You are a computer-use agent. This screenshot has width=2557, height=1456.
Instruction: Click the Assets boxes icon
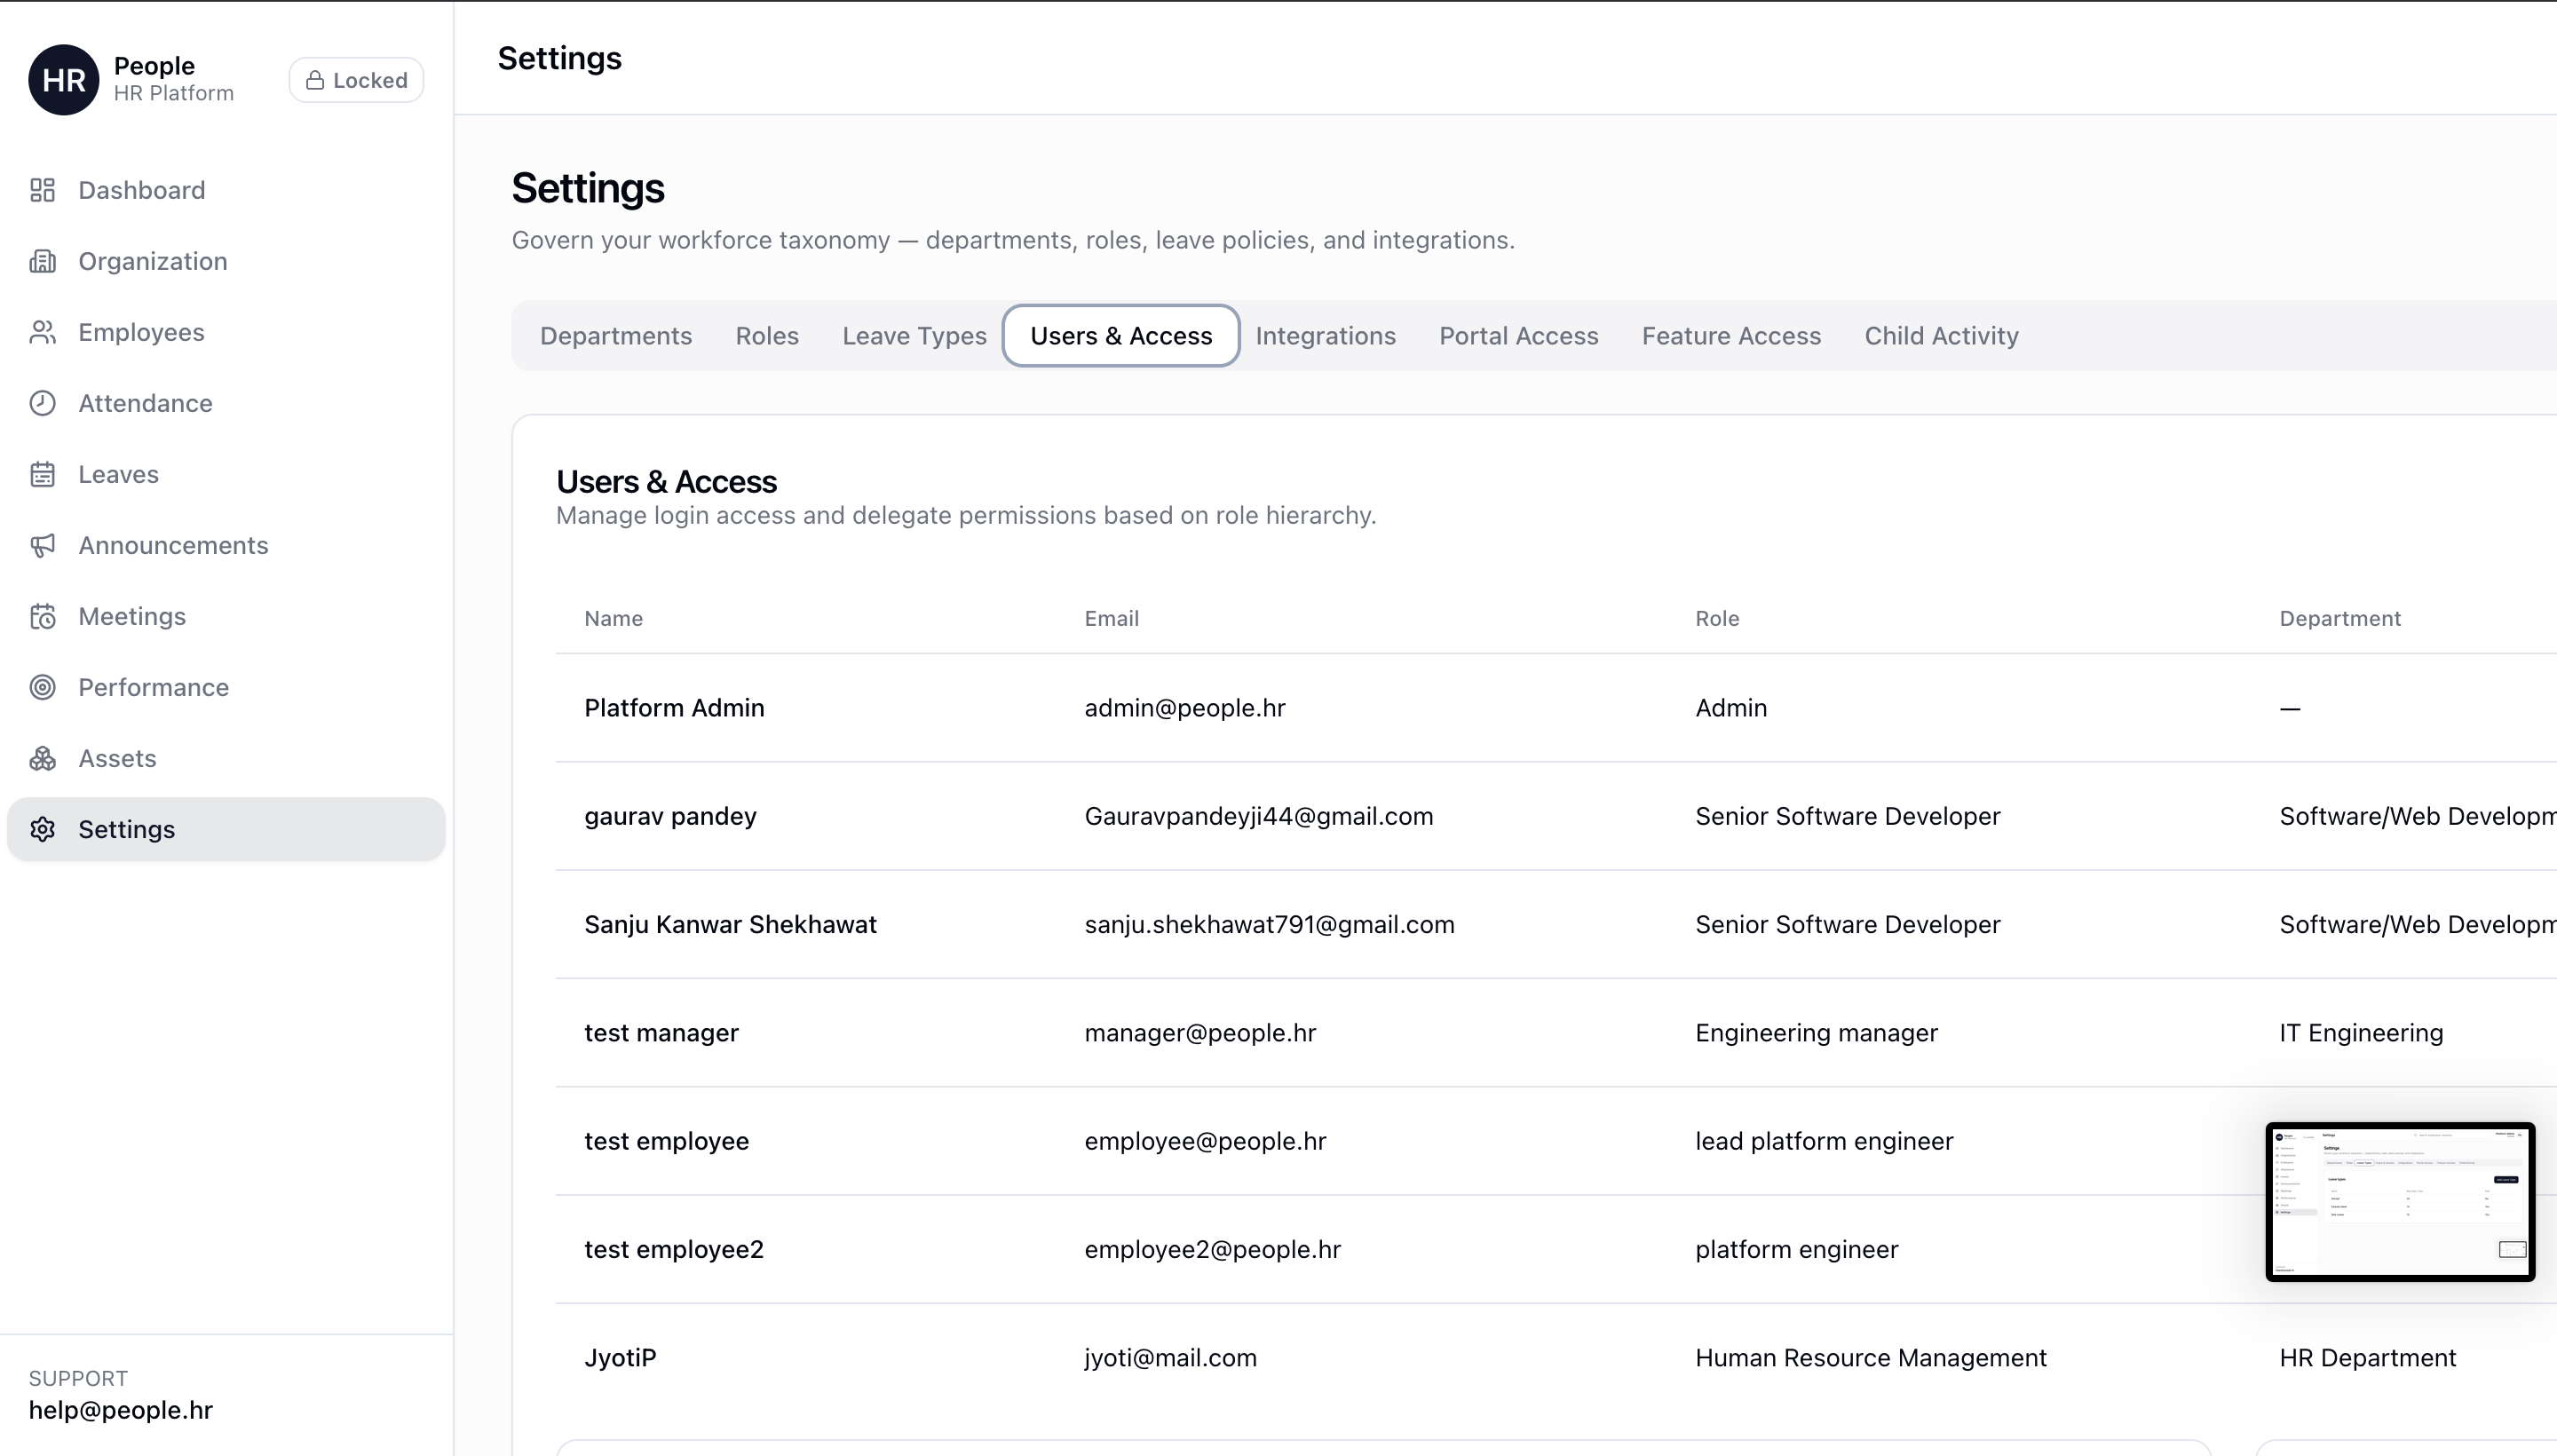tap(42, 758)
